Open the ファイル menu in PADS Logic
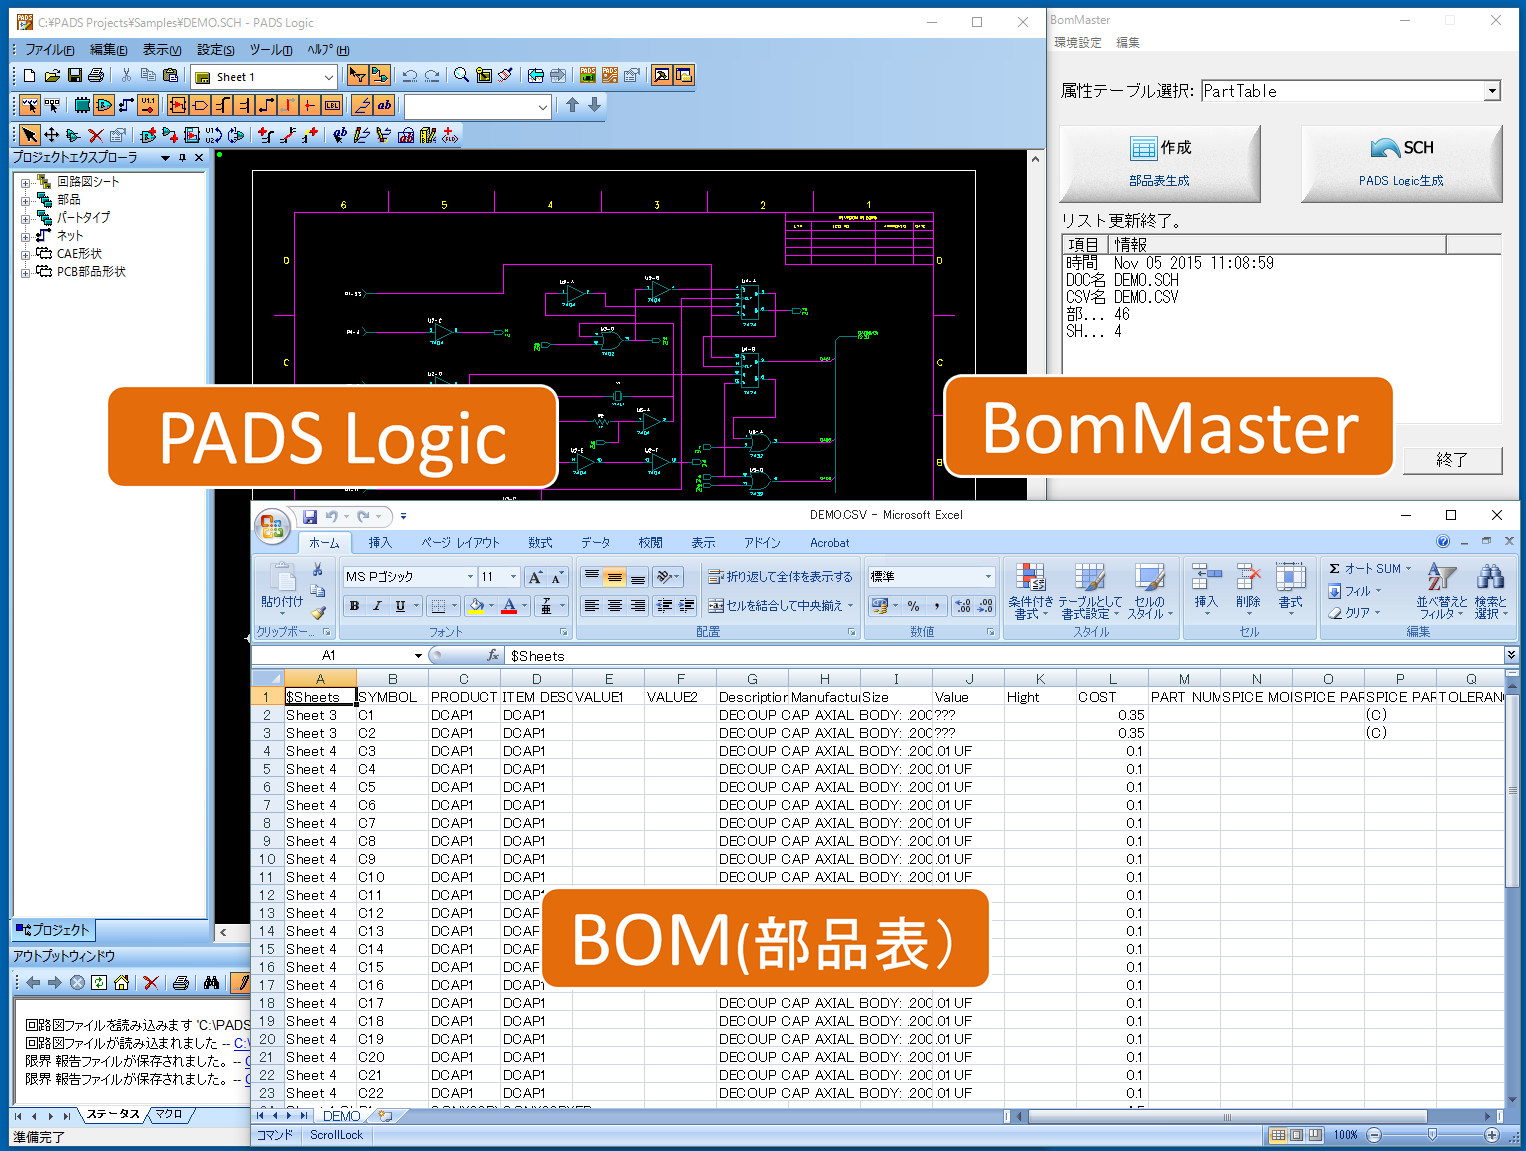Viewport: 1526px width, 1151px height. [49, 50]
